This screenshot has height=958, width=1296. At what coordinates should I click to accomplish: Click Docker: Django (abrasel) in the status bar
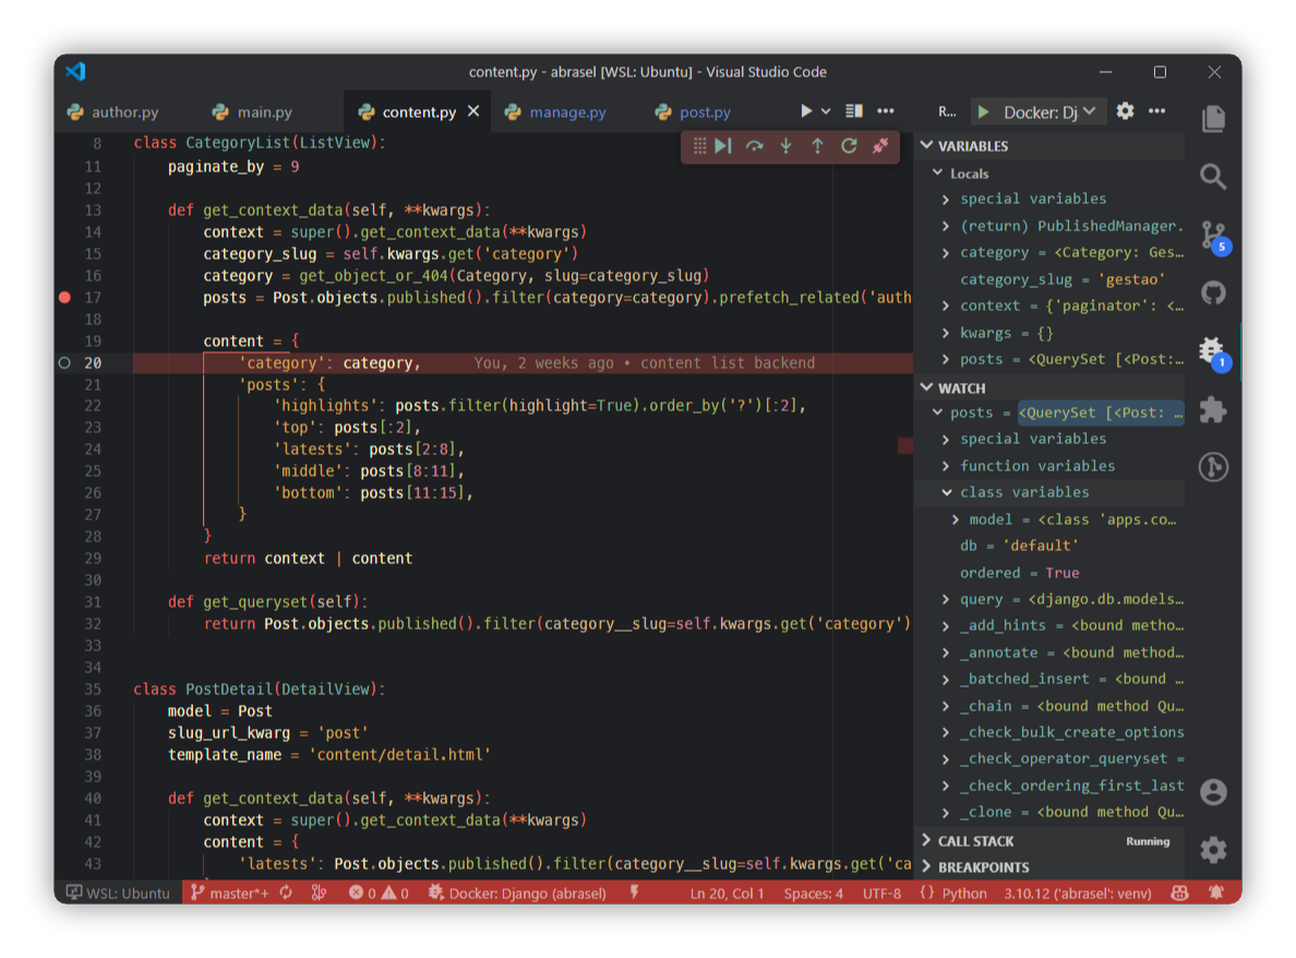coord(517,893)
